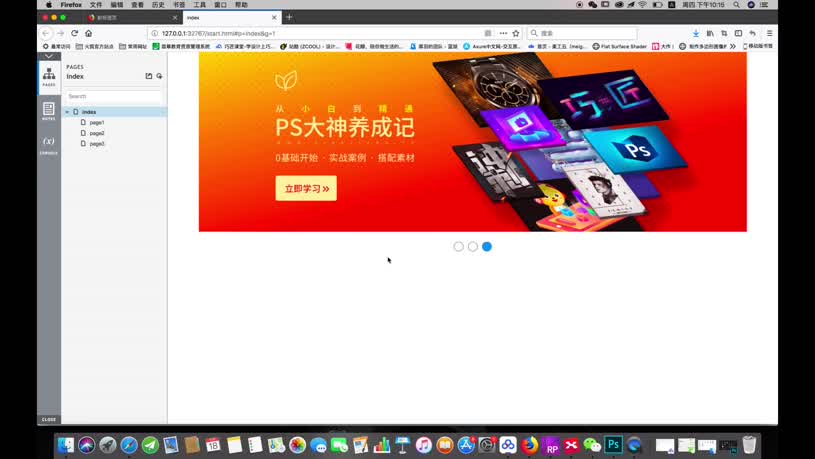The width and height of the screenshot is (815, 459).
Task: Open Finder from the Dock
Action: coord(65,445)
